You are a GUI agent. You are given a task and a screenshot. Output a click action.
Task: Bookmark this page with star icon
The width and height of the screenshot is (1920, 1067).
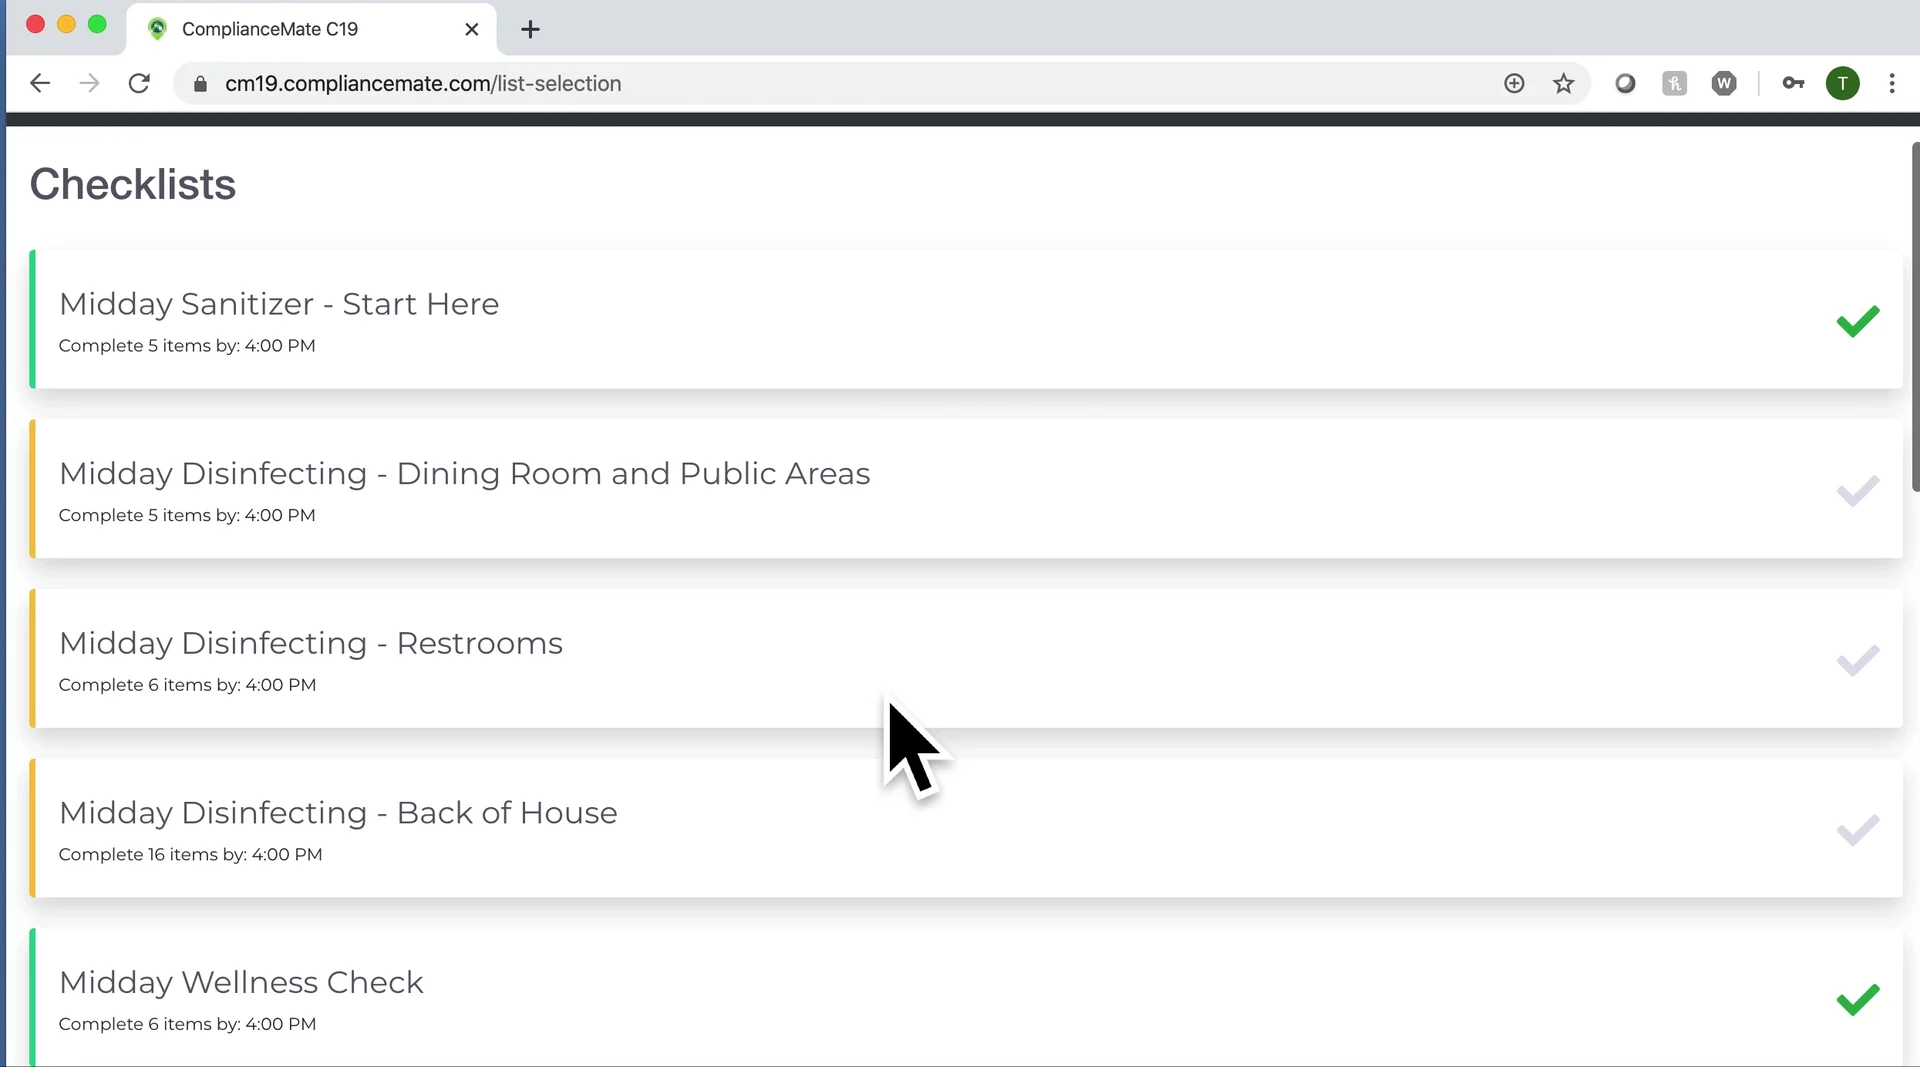(1563, 84)
